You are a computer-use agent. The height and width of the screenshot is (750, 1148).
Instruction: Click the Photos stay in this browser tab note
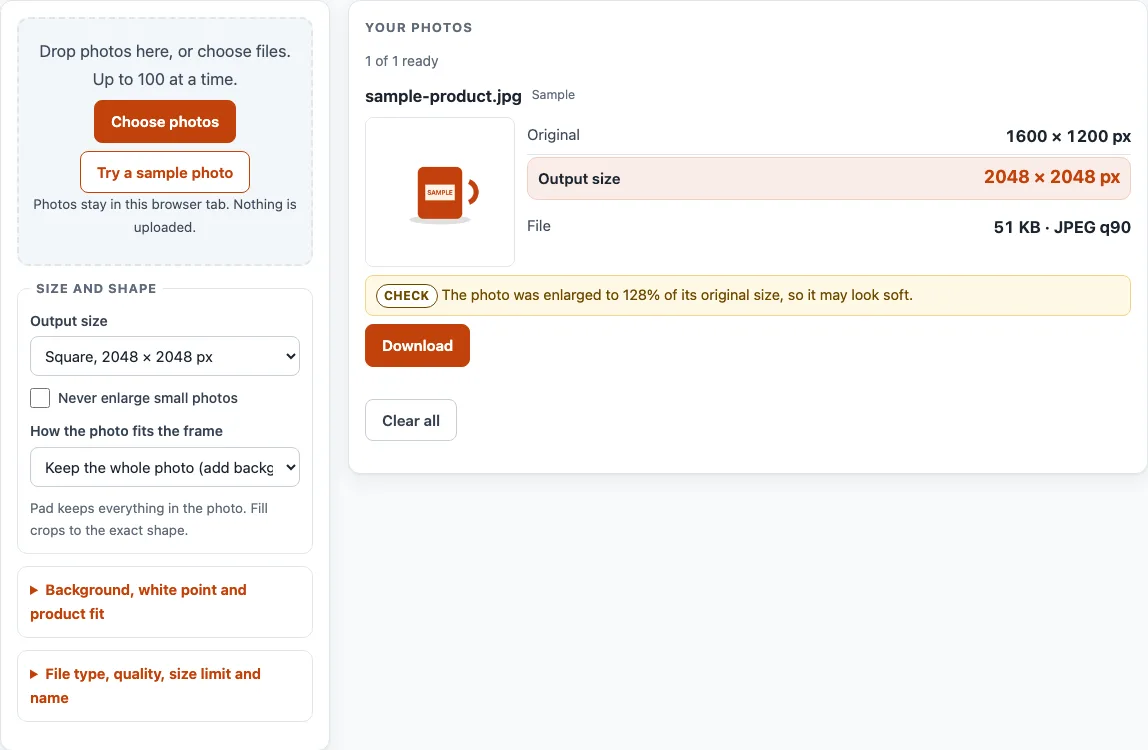165,215
